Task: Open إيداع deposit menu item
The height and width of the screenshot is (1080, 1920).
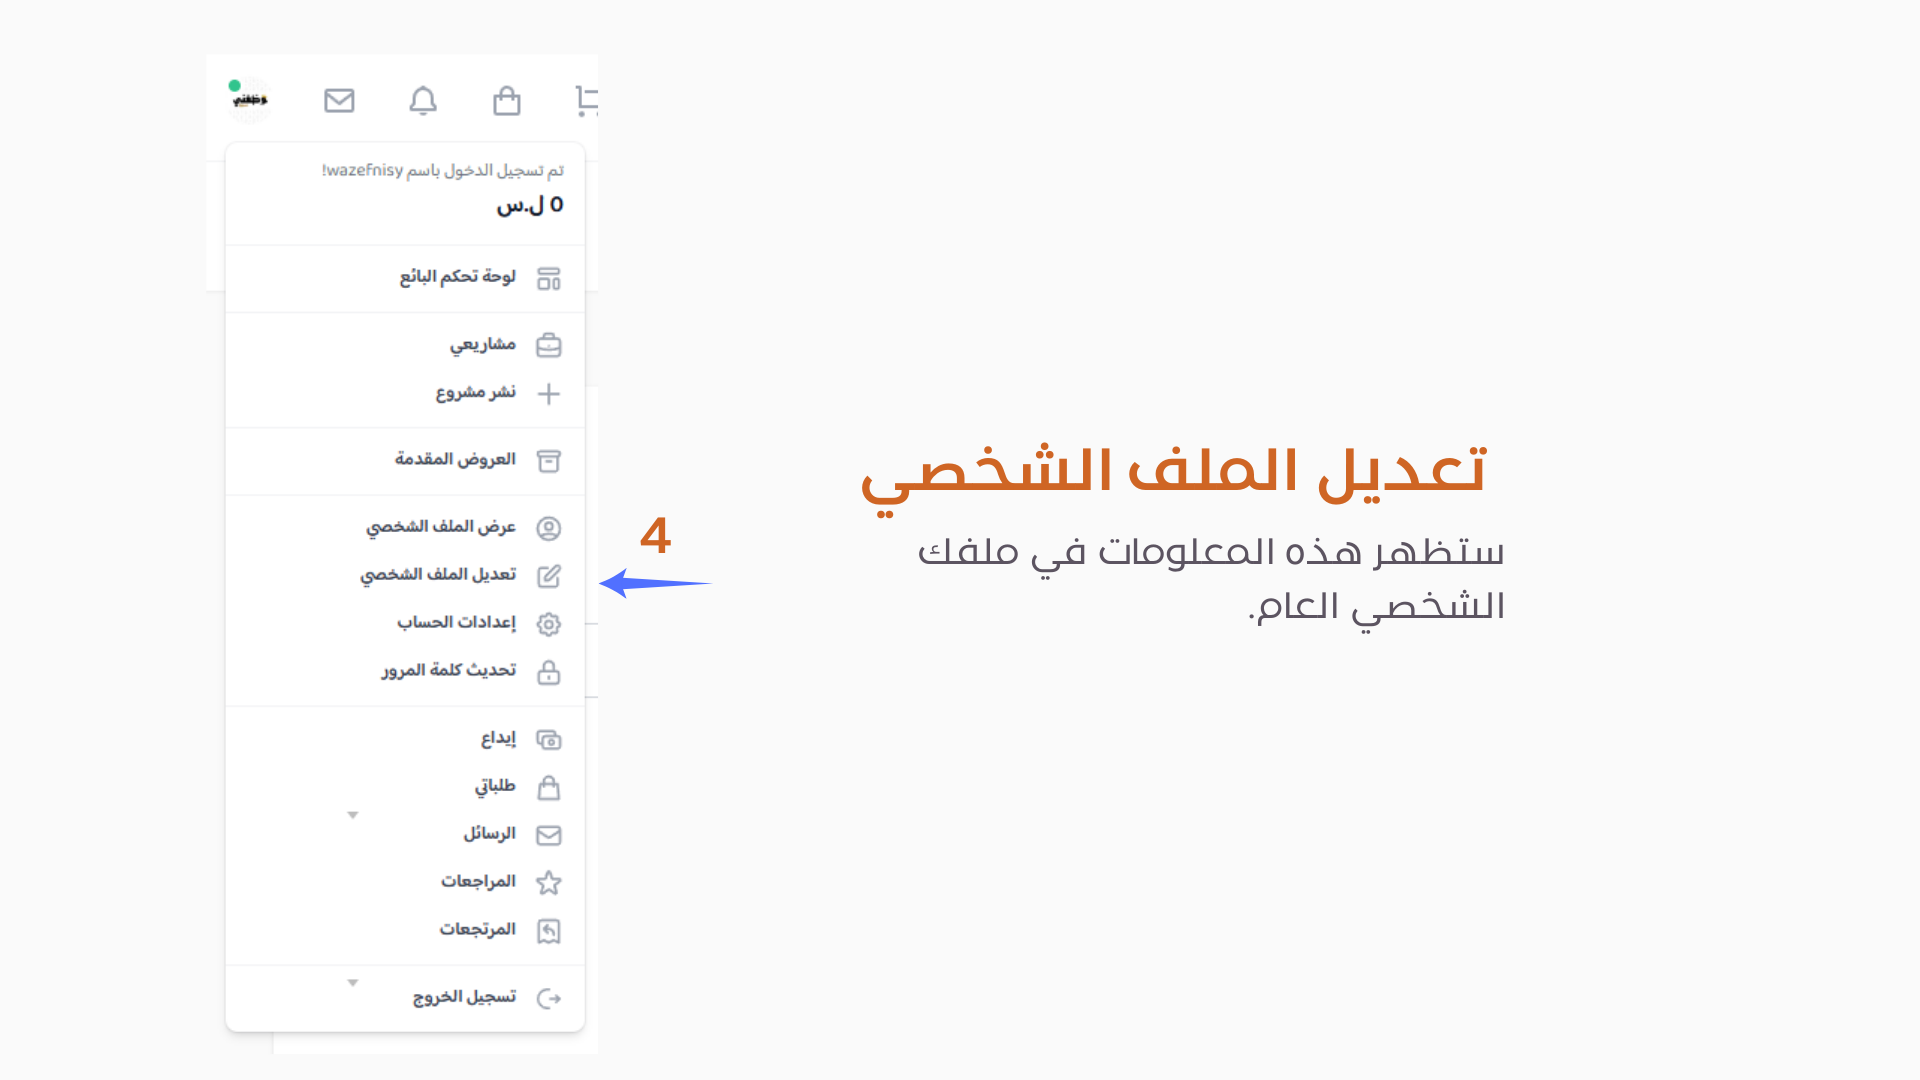Action: pyautogui.click(x=498, y=739)
